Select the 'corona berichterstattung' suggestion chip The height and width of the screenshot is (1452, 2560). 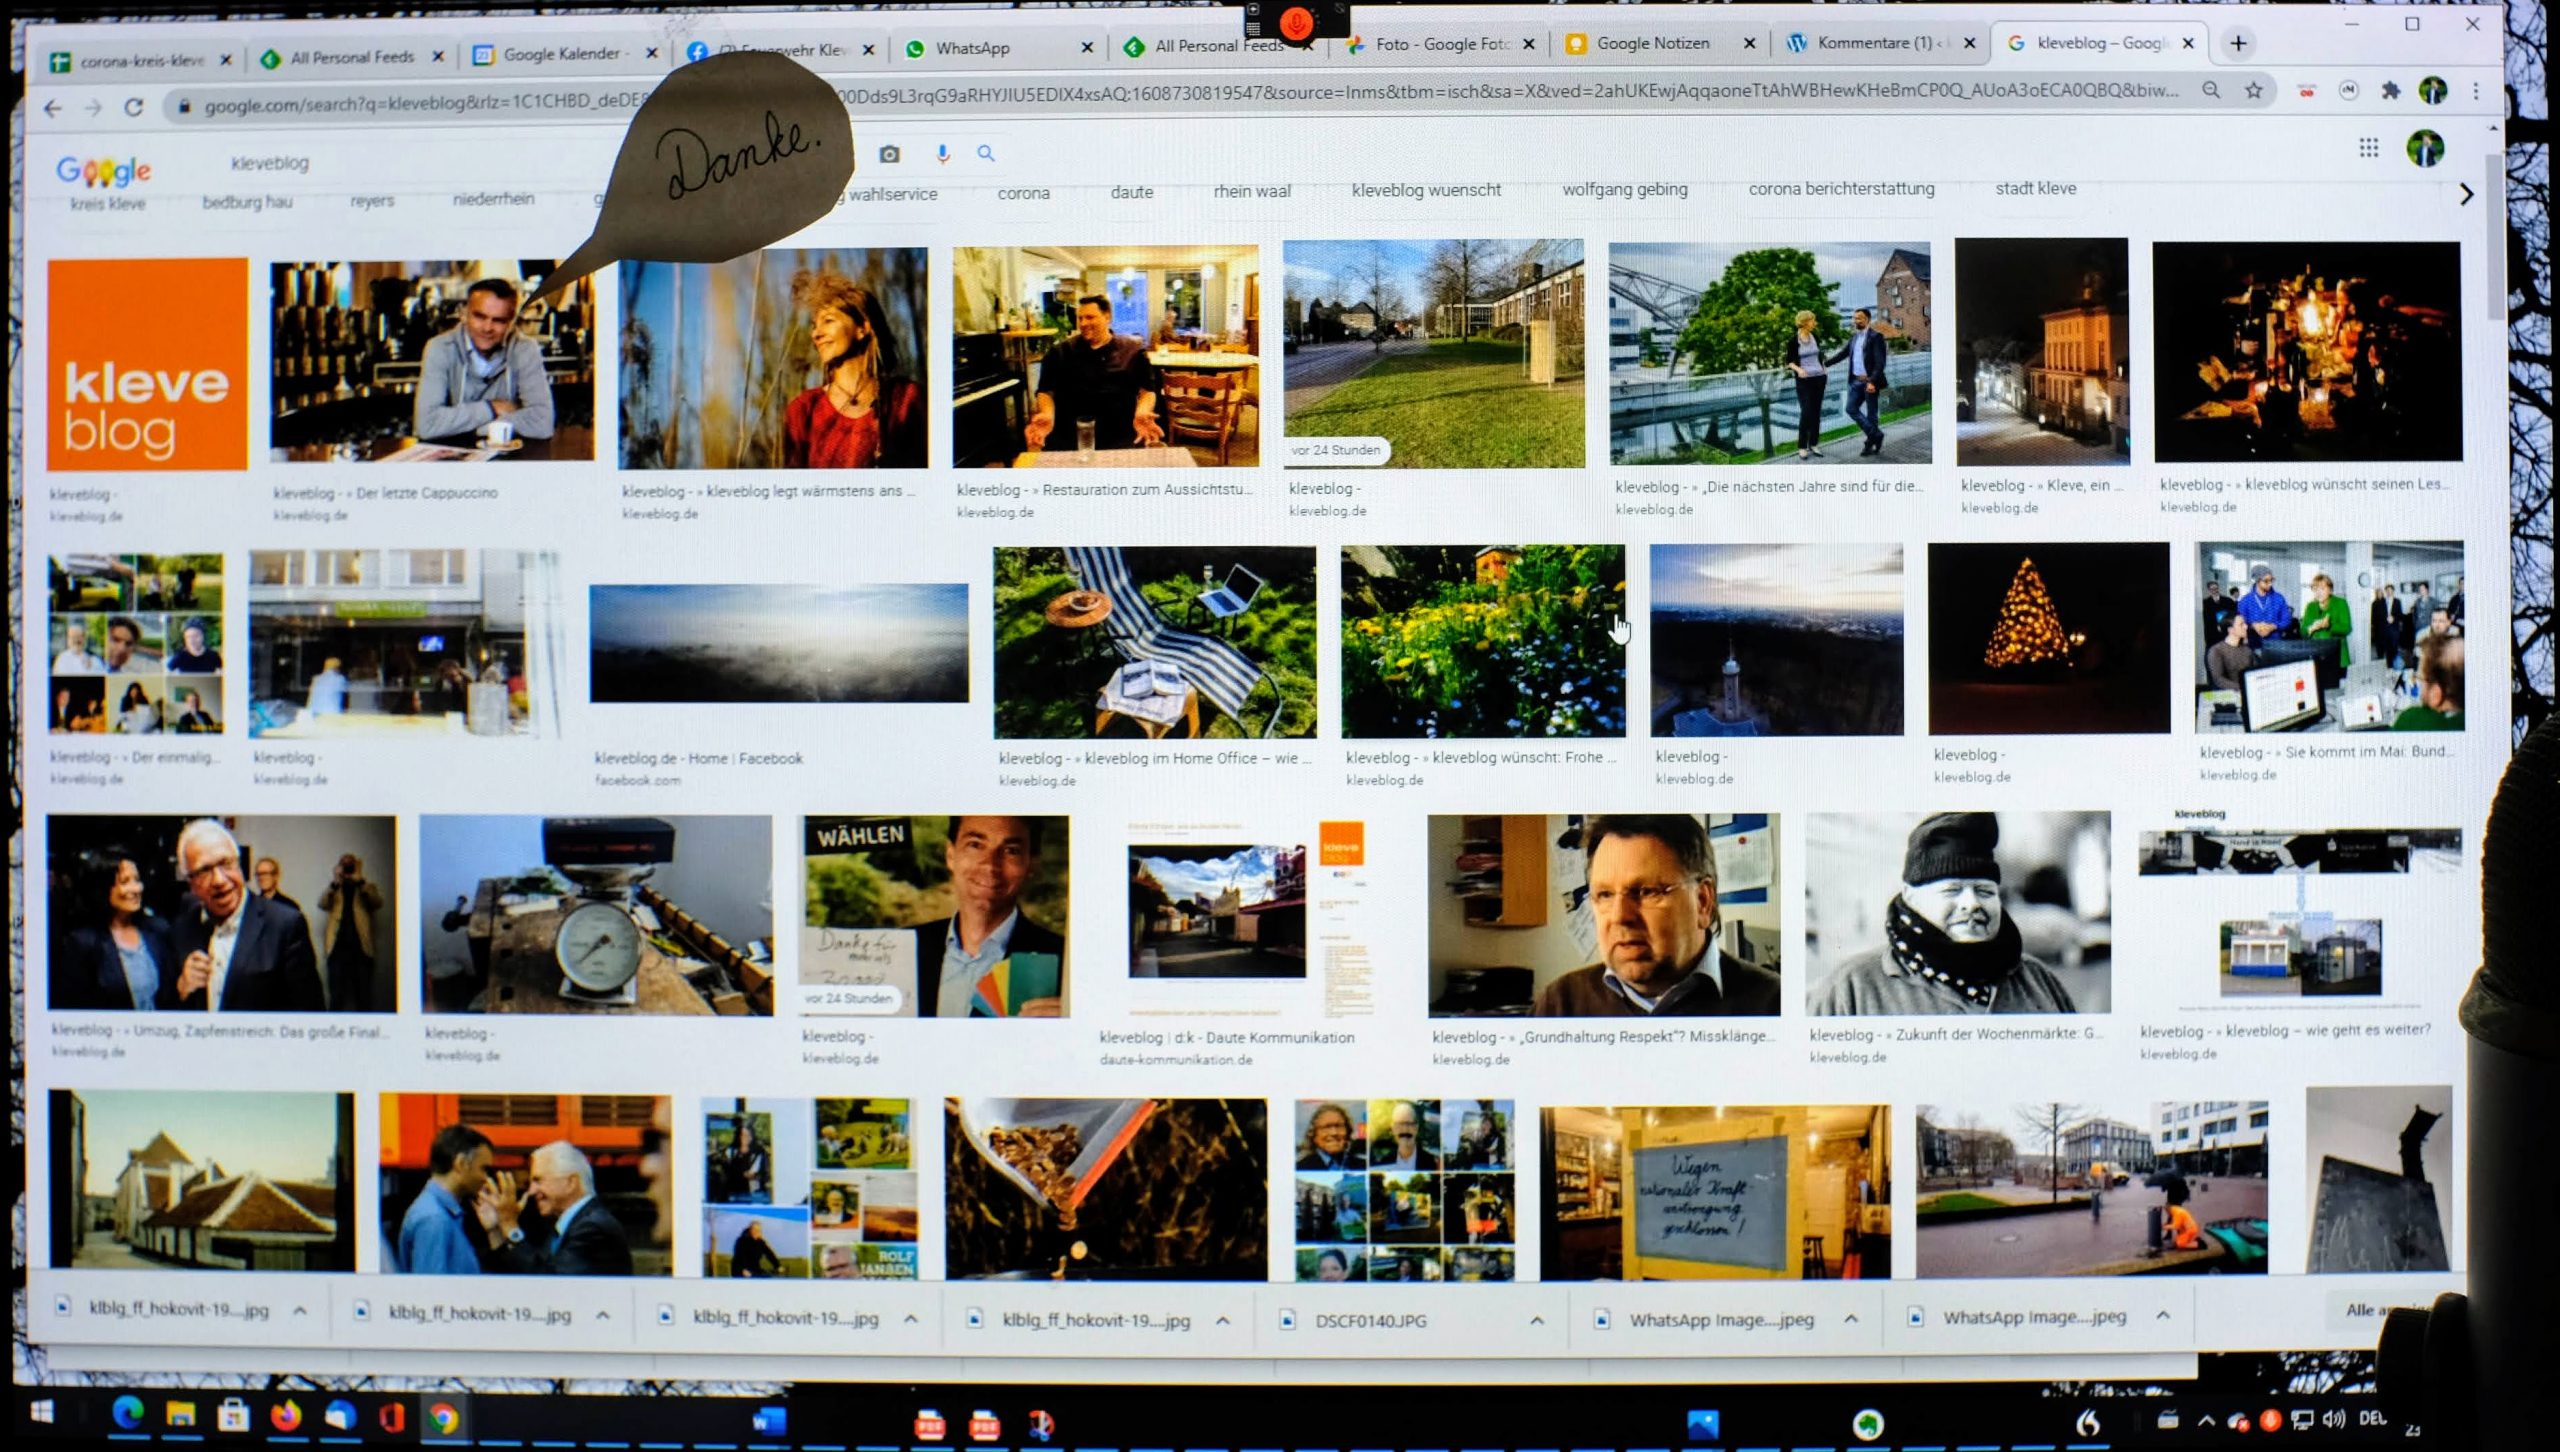[1840, 188]
